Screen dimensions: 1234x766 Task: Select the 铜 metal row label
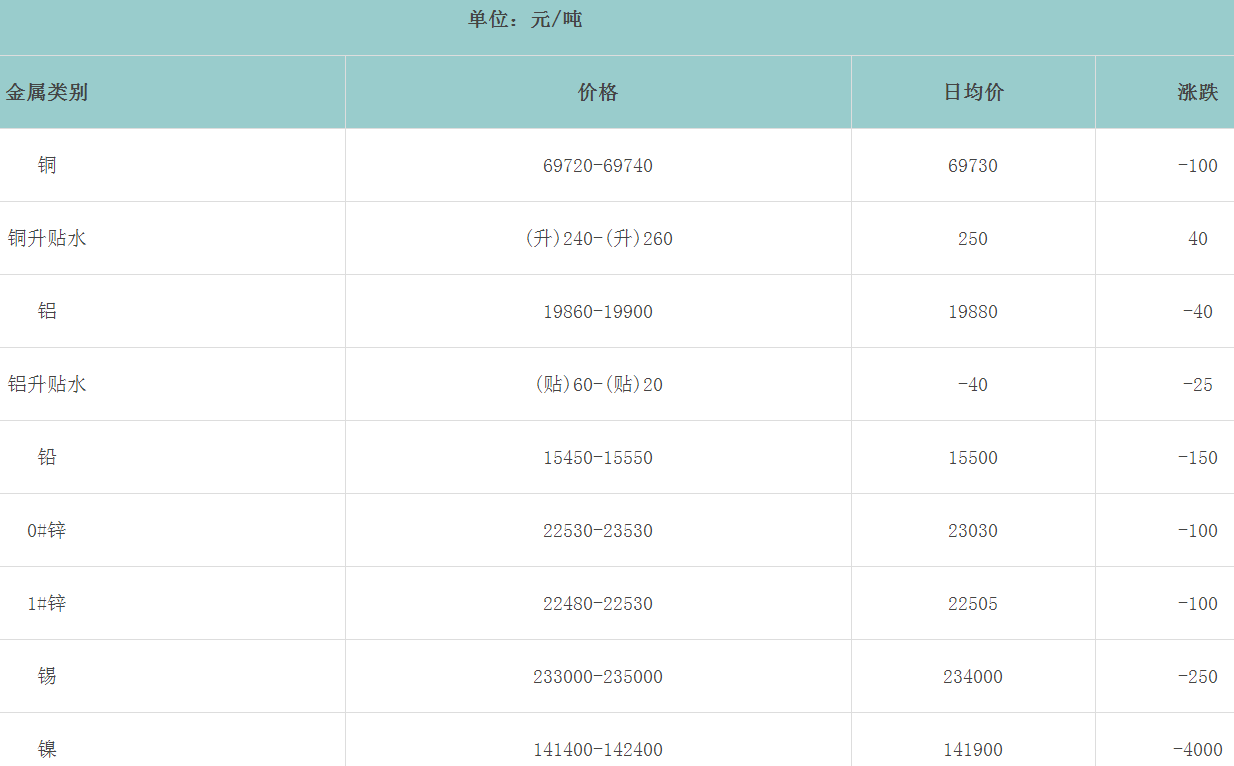point(47,165)
